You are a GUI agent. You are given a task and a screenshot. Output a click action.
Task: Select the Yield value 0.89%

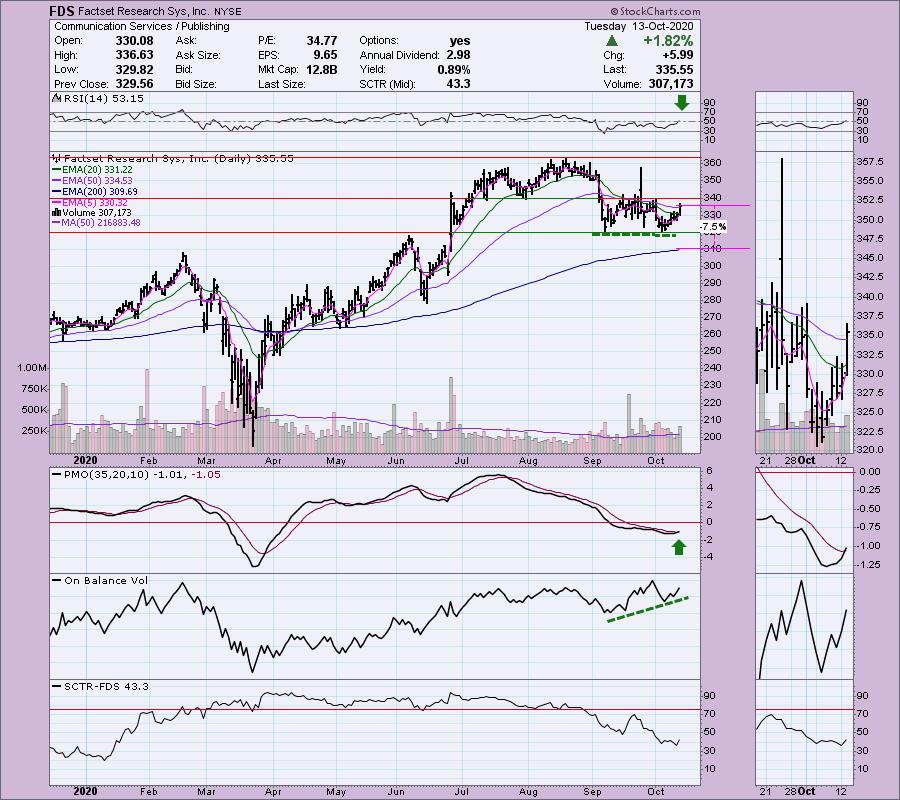click(x=454, y=69)
